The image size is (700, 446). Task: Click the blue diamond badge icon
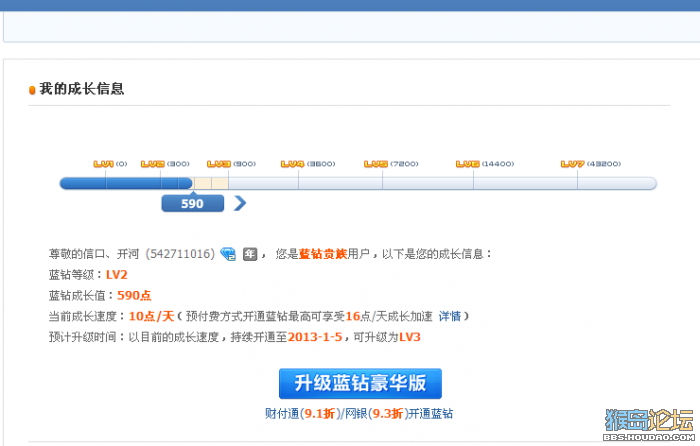pyautogui.click(x=228, y=254)
